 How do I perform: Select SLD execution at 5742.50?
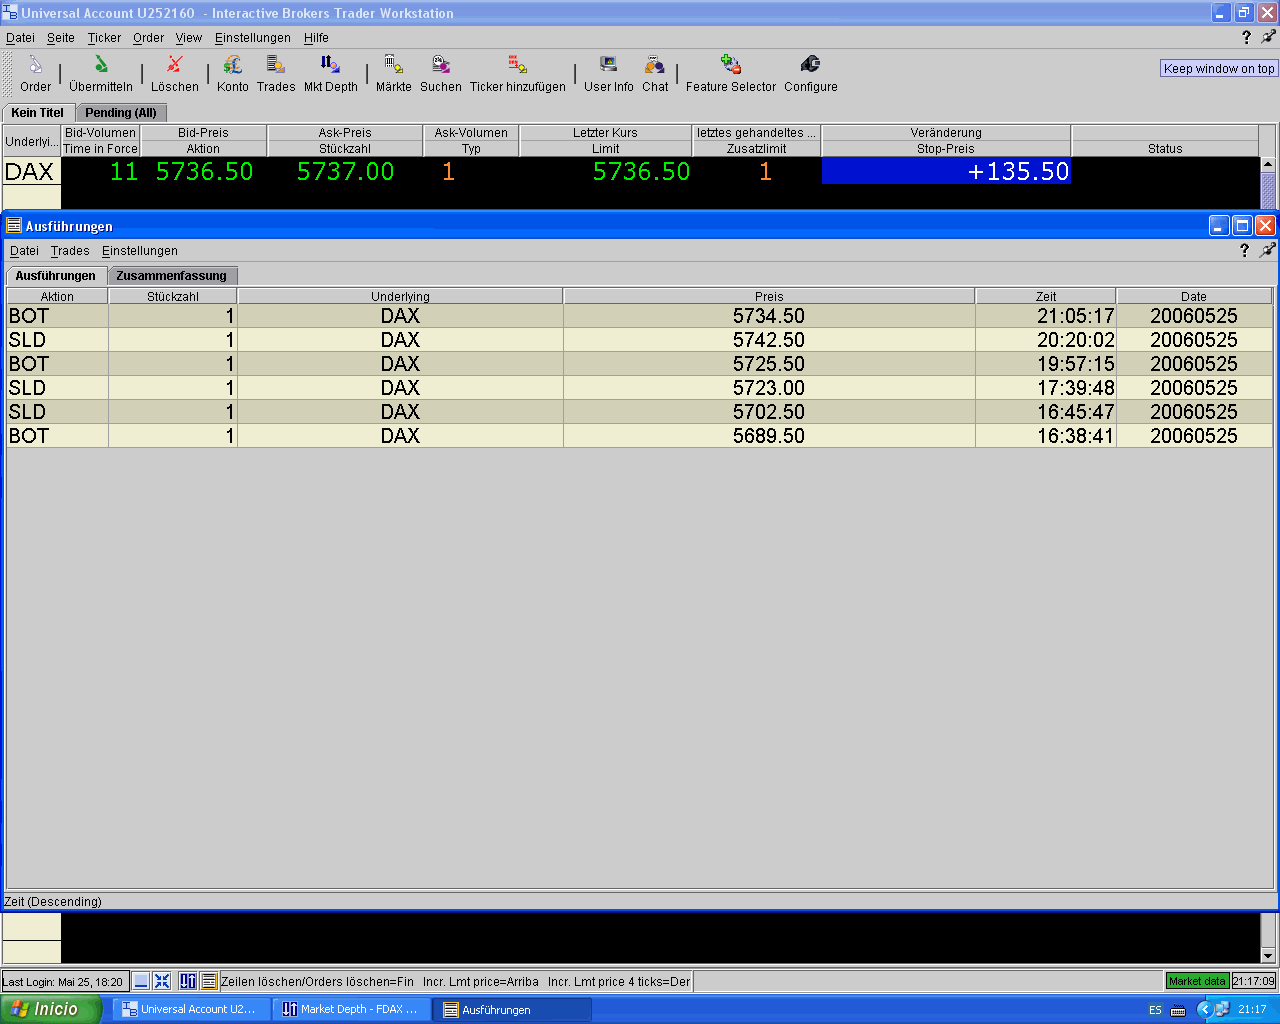[640, 340]
